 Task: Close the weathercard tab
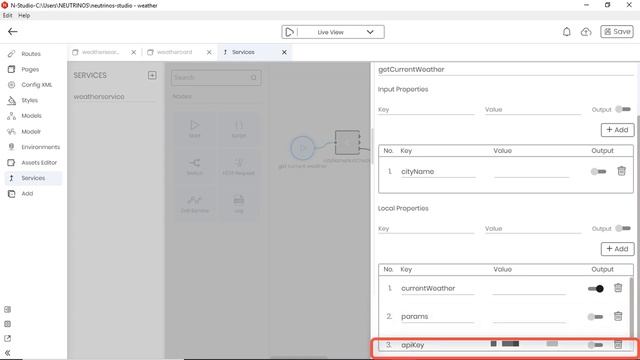click(x=209, y=52)
